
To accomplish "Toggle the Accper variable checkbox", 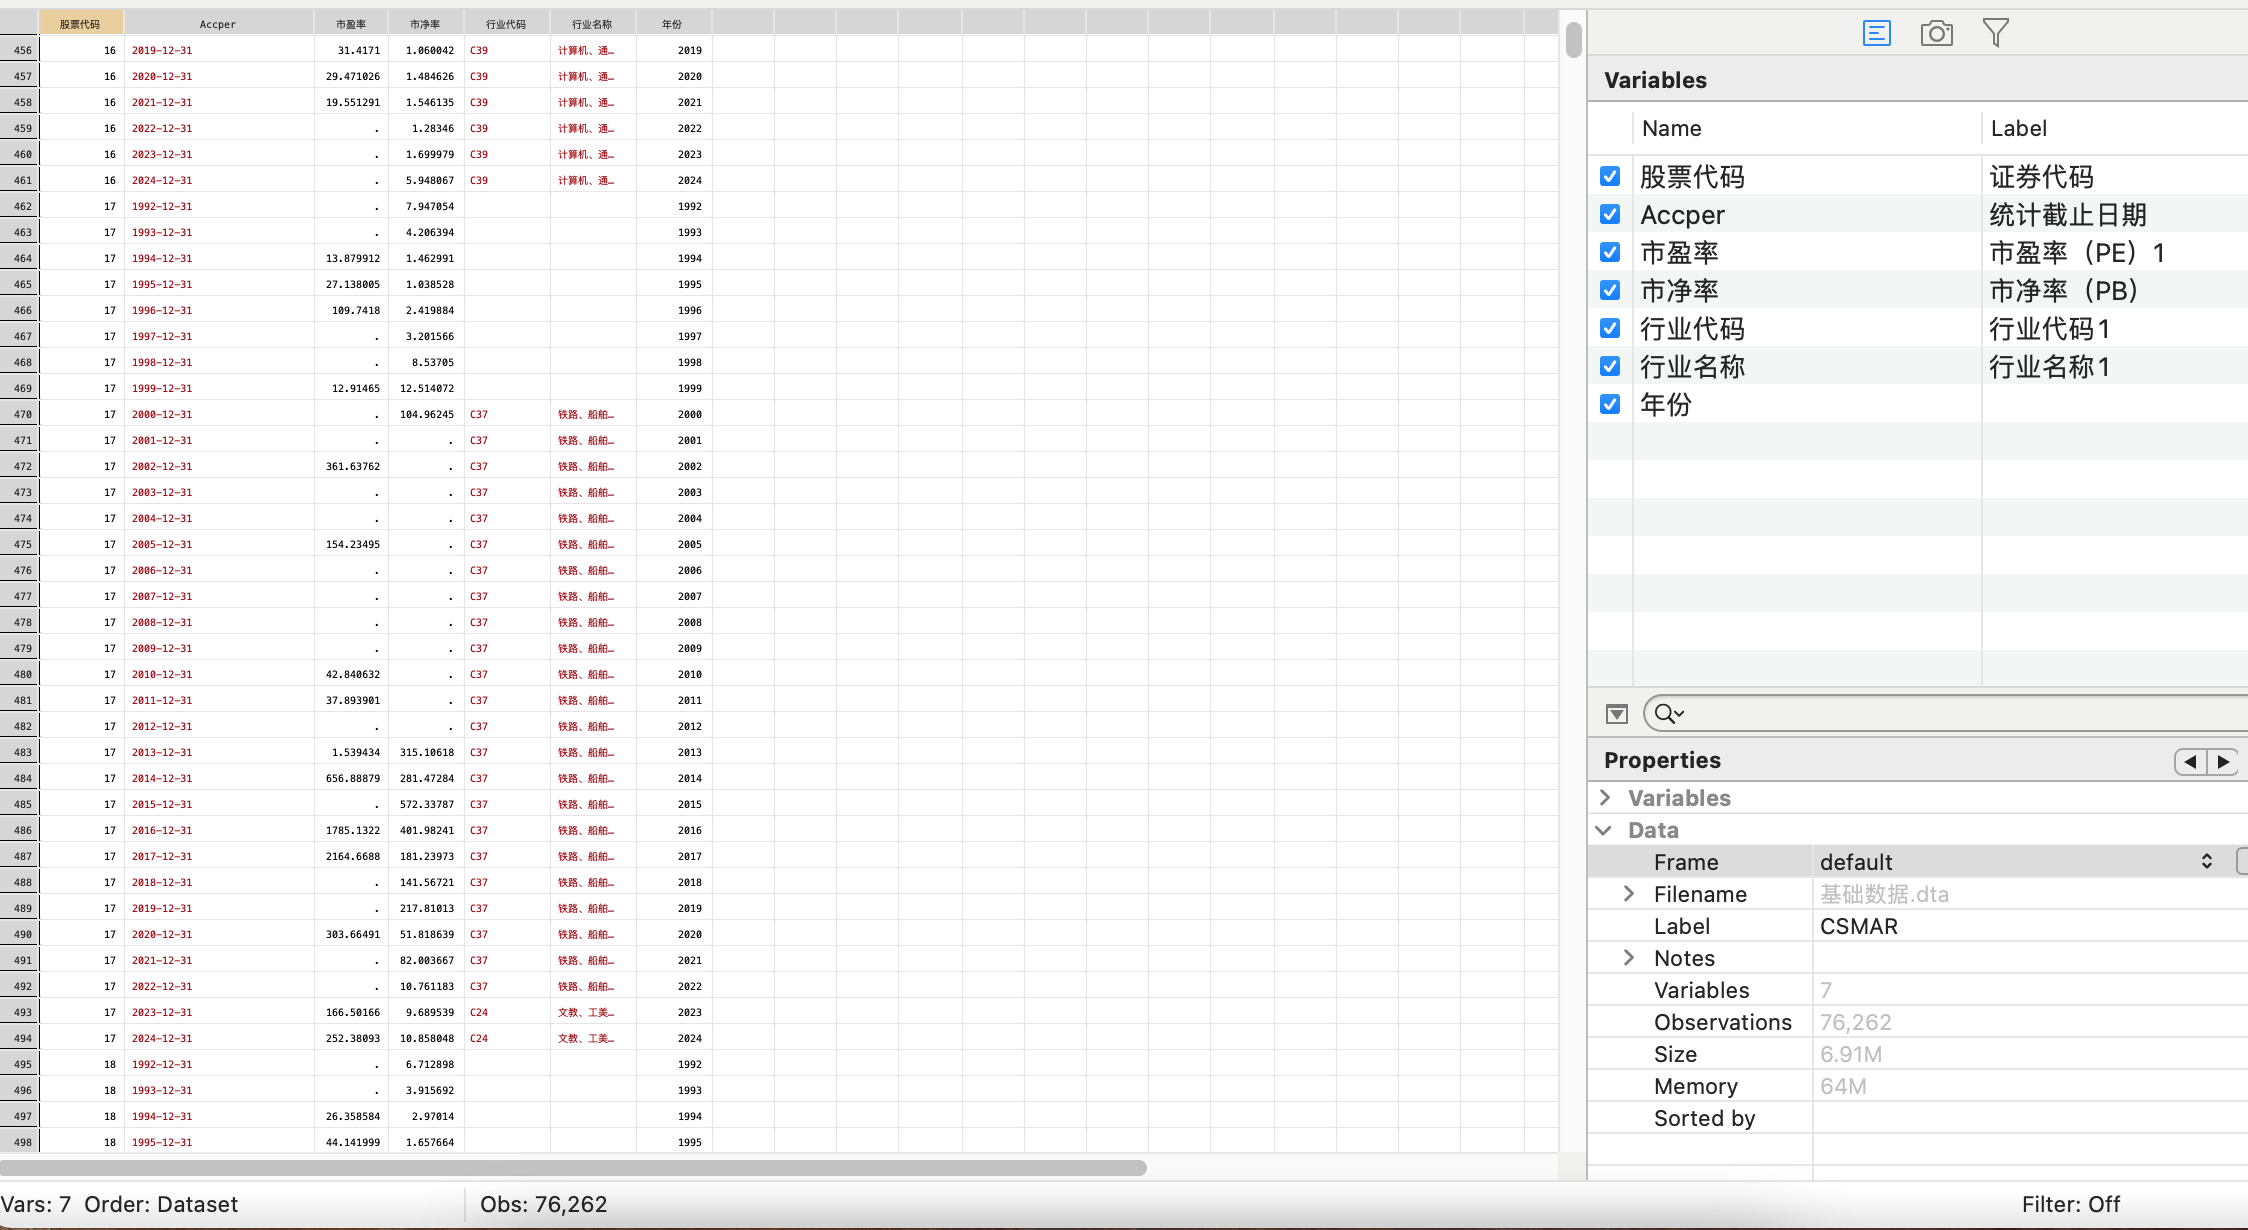I will pos(1610,215).
